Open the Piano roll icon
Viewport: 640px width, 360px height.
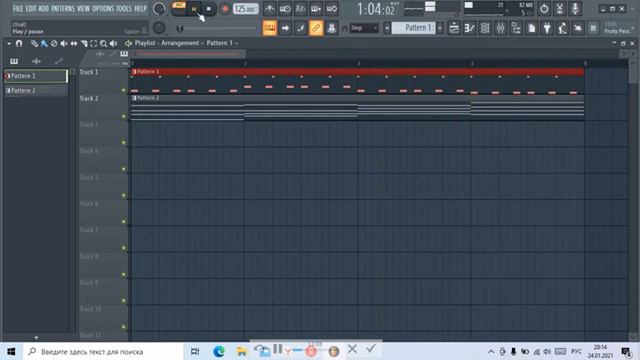469,28
